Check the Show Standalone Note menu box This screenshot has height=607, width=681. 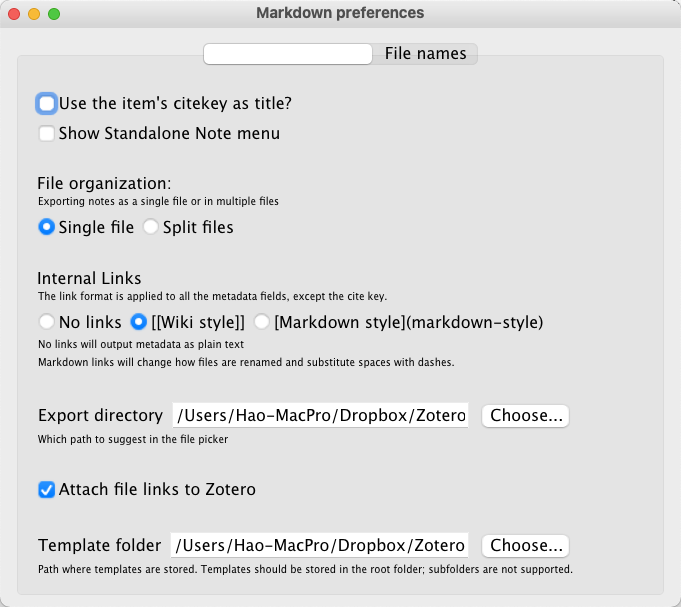coord(47,133)
